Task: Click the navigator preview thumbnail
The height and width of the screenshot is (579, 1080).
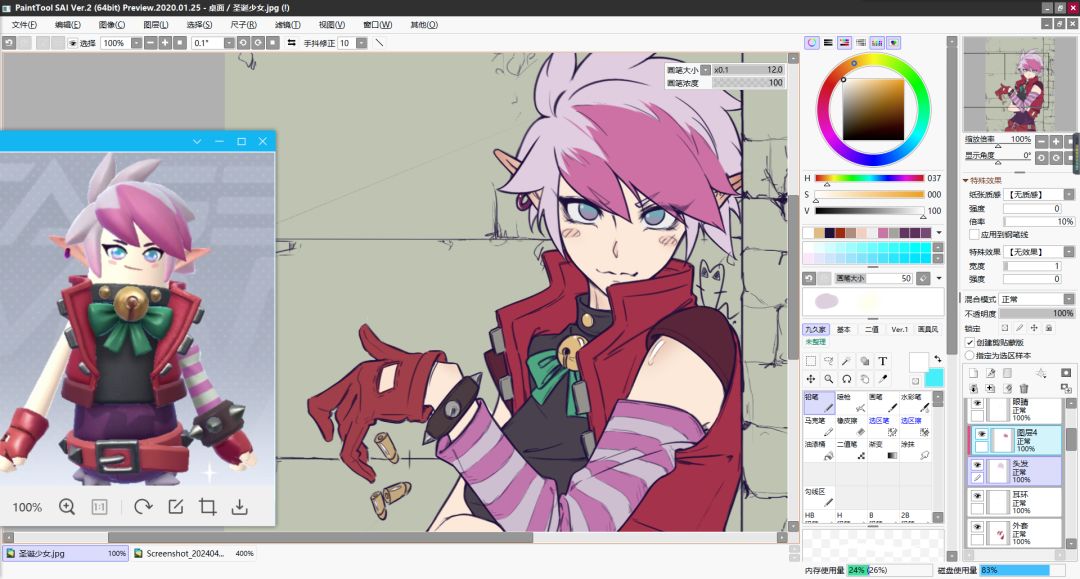Action: [x=1017, y=85]
